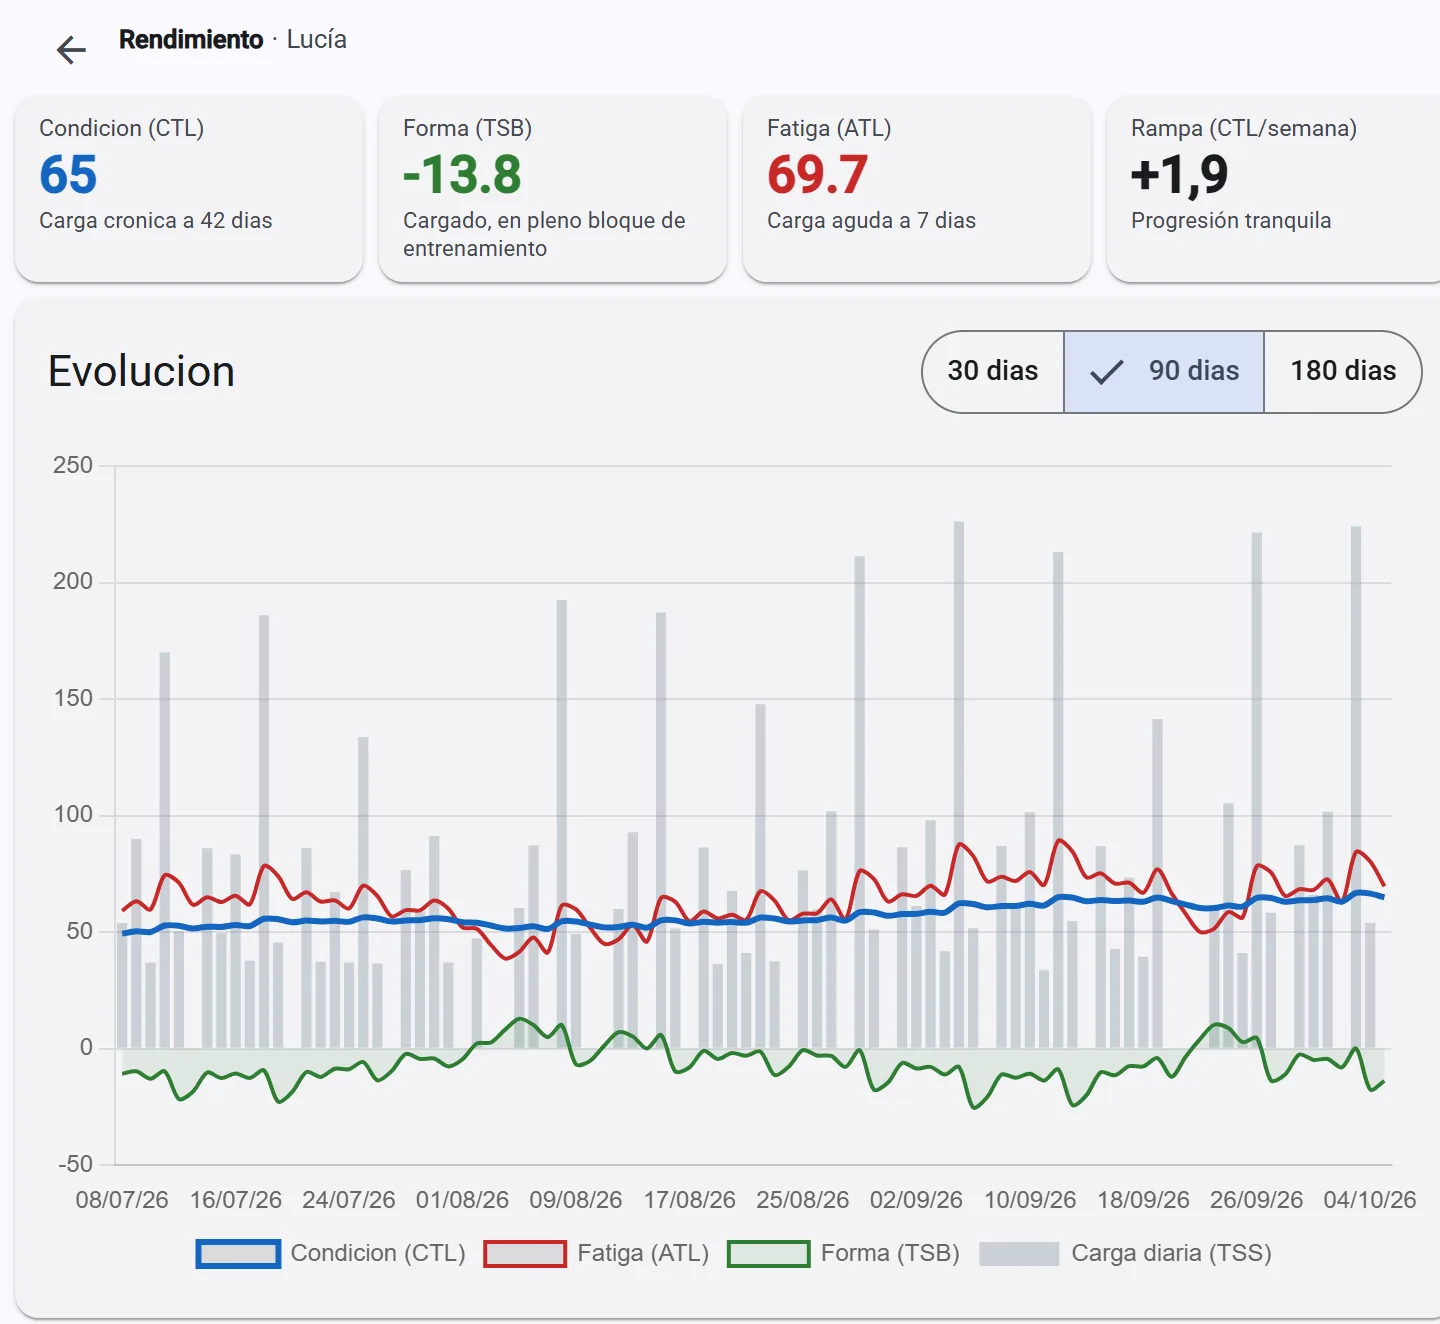1440x1324 pixels.
Task: Toggle Carga diaria (TSS) legend series
Action: [x=1125, y=1253]
